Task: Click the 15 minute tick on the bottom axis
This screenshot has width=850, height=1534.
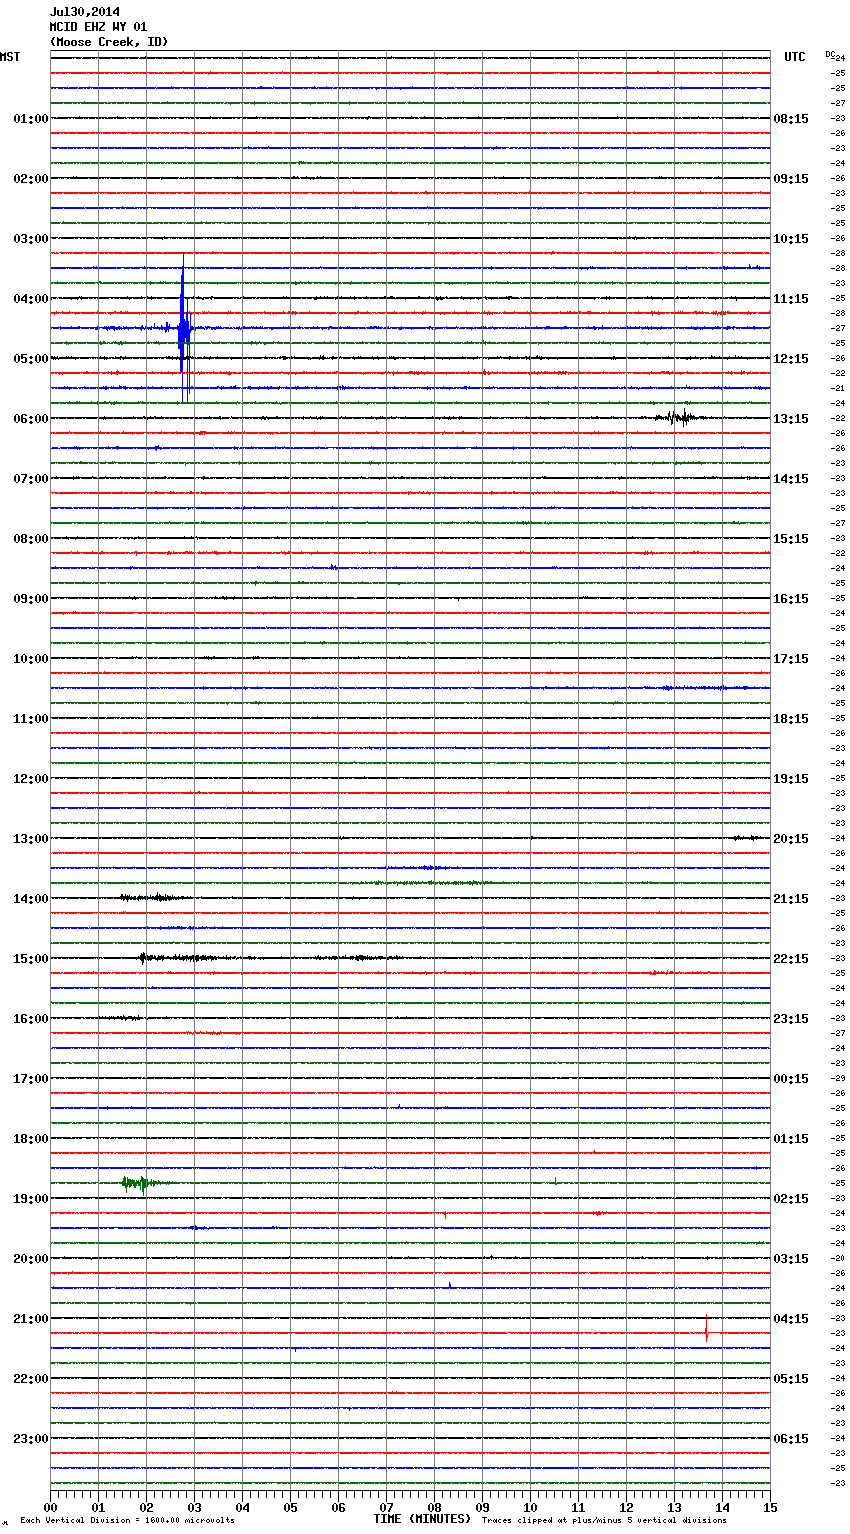Action: [770, 1508]
